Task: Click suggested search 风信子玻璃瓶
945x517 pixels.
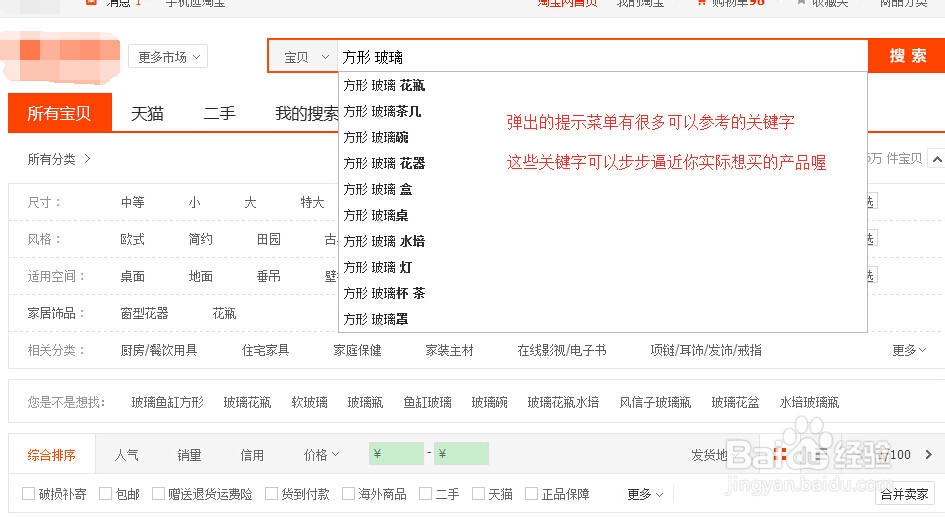Action: click(x=655, y=402)
